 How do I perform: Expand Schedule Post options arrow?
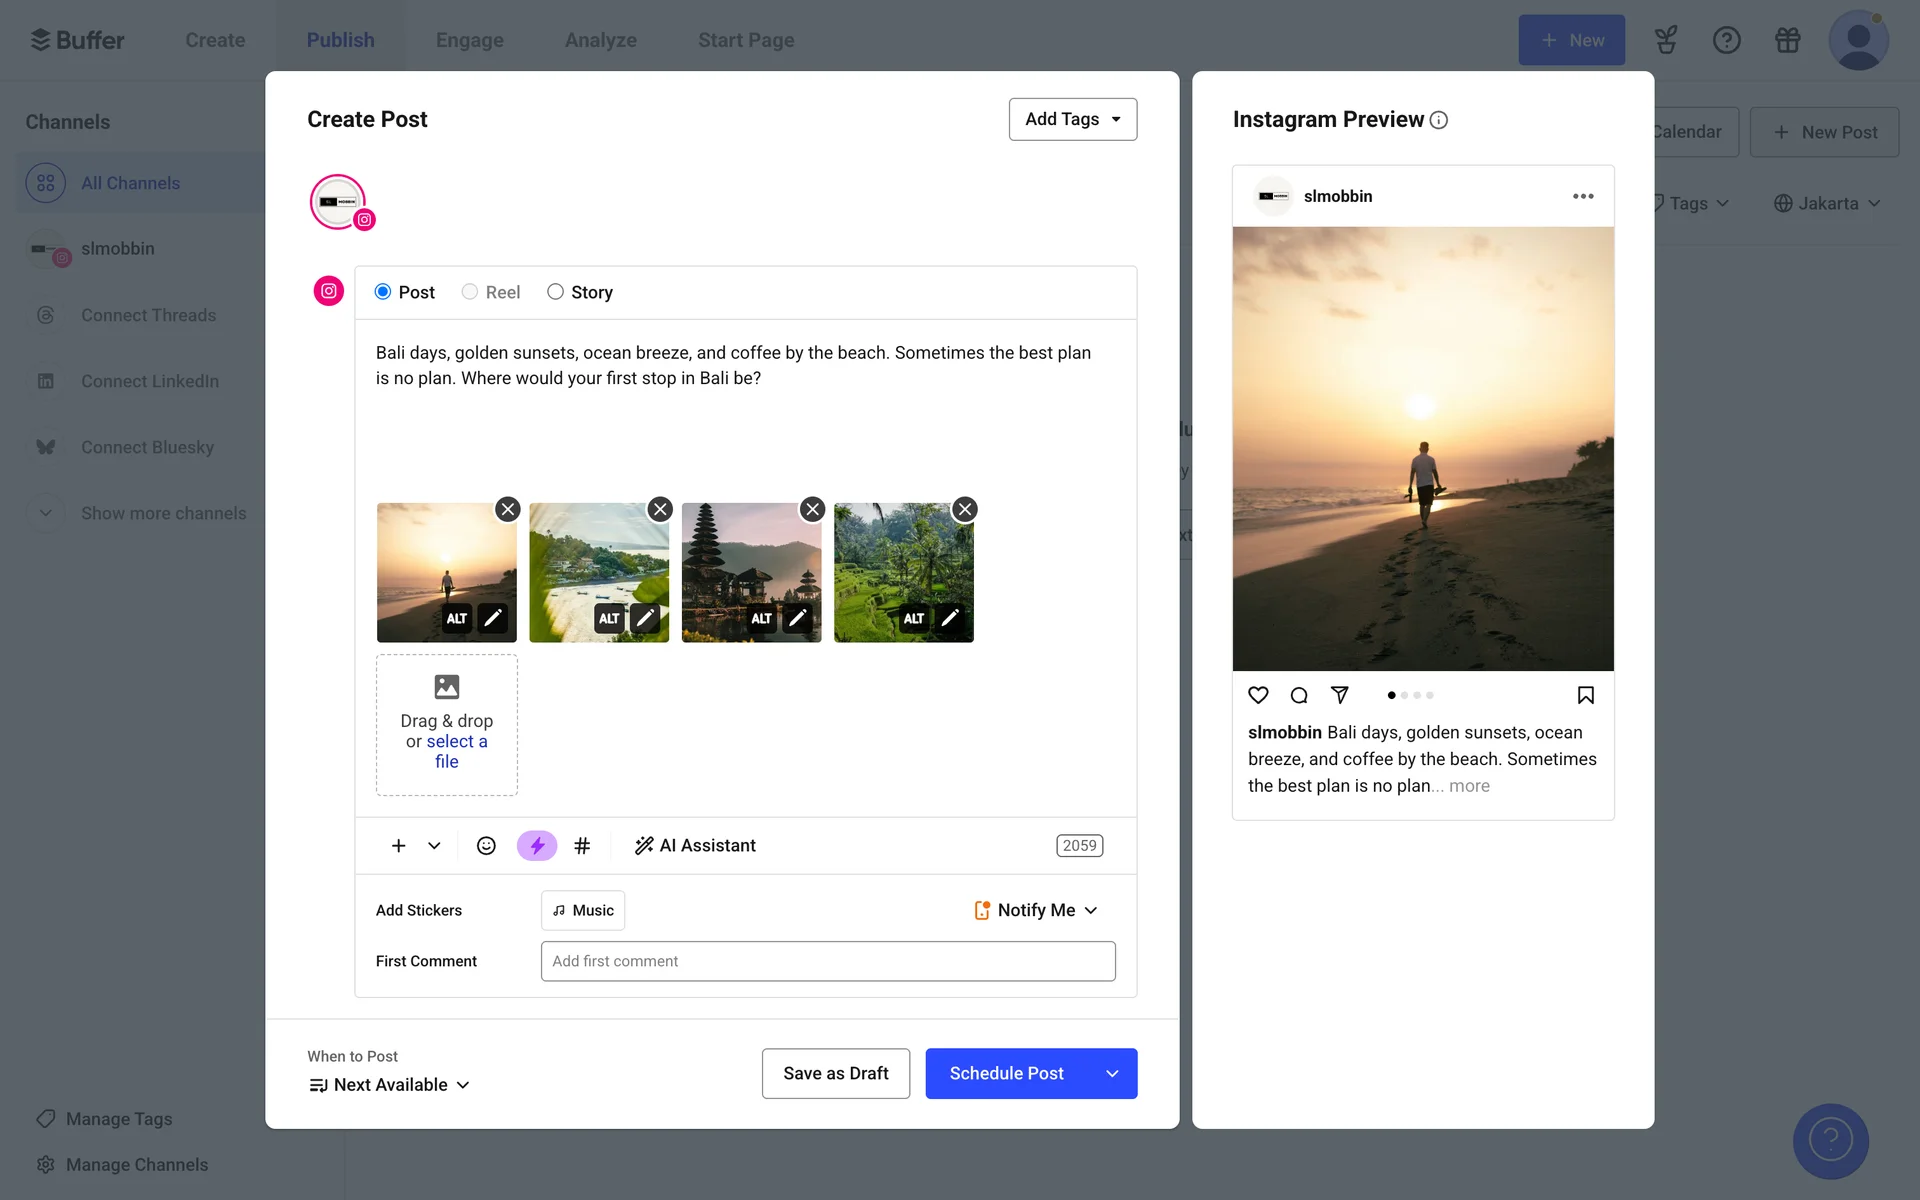[1112, 1073]
